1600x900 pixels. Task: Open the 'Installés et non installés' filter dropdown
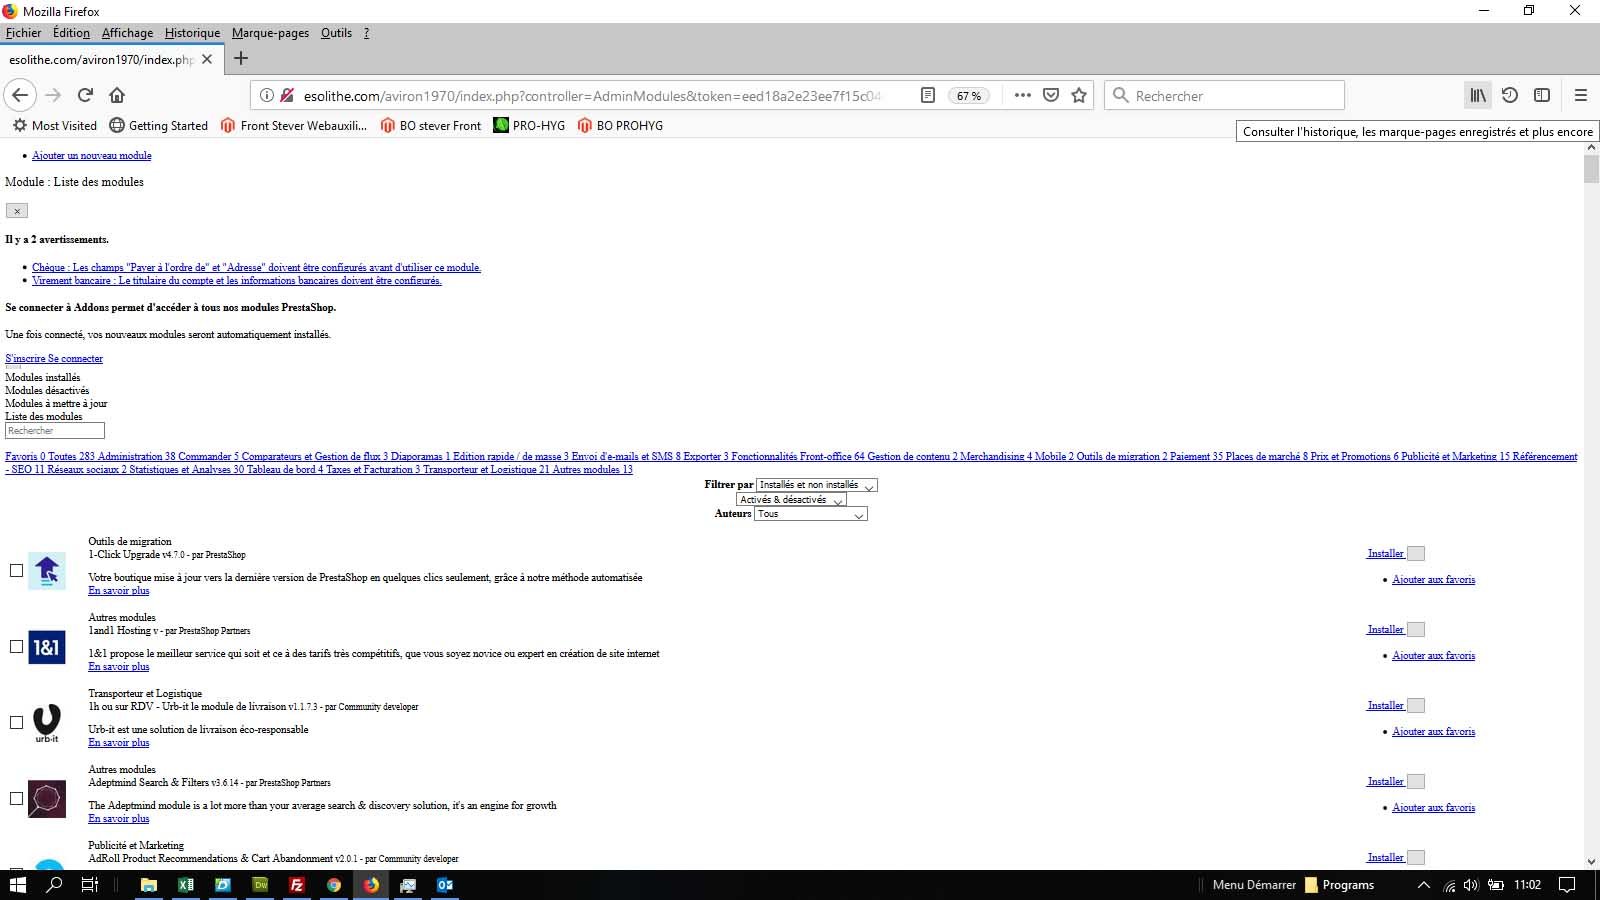click(817, 485)
